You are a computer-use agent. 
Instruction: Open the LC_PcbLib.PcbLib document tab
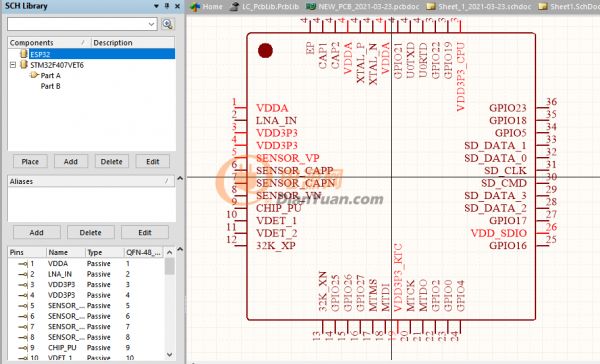tap(265, 7)
